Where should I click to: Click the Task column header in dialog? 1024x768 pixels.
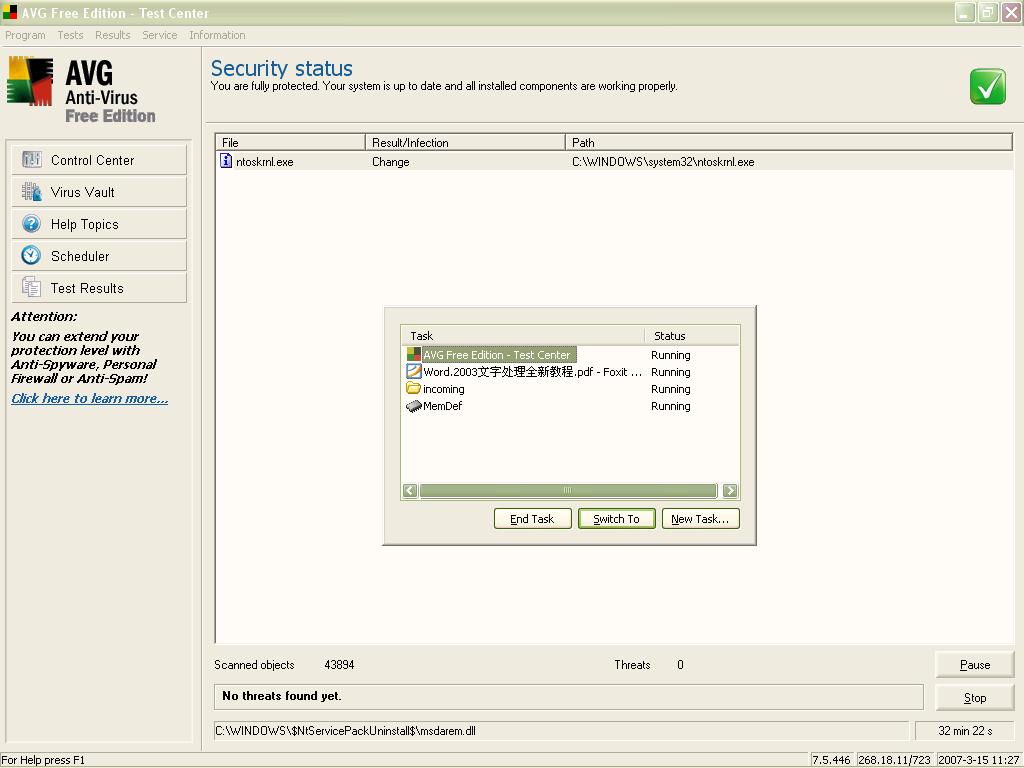(524, 336)
